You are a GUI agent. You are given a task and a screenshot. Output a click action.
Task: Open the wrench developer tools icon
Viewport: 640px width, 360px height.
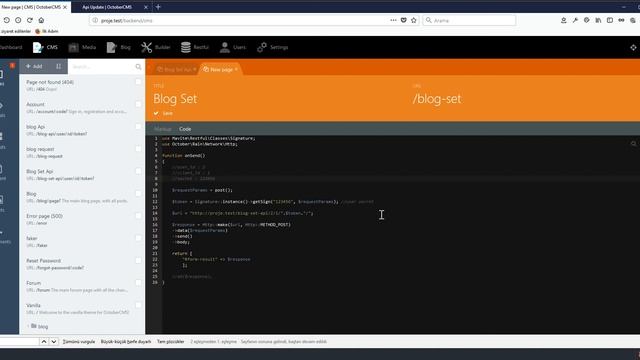tap(575, 20)
